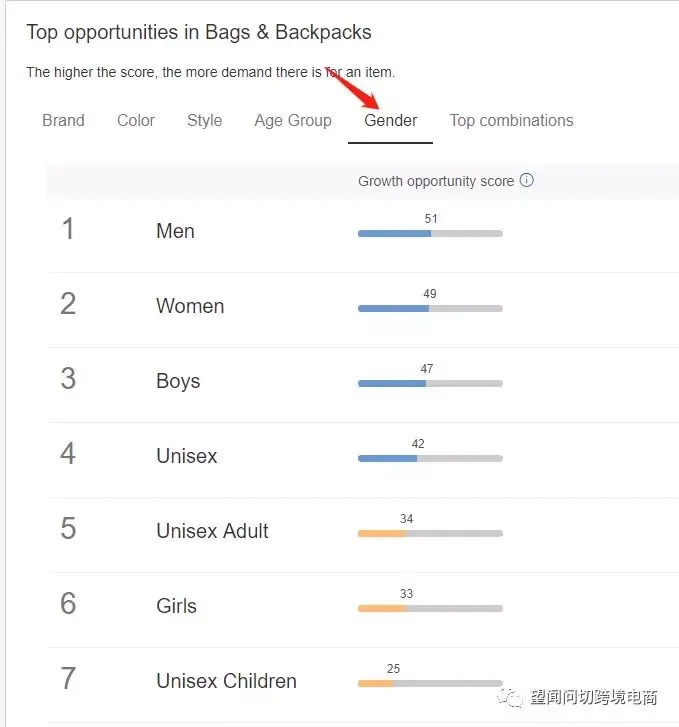Image resolution: width=679 pixels, height=727 pixels.
Task: Click the WeChat logo watermark icon
Action: pyautogui.click(x=510, y=697)
